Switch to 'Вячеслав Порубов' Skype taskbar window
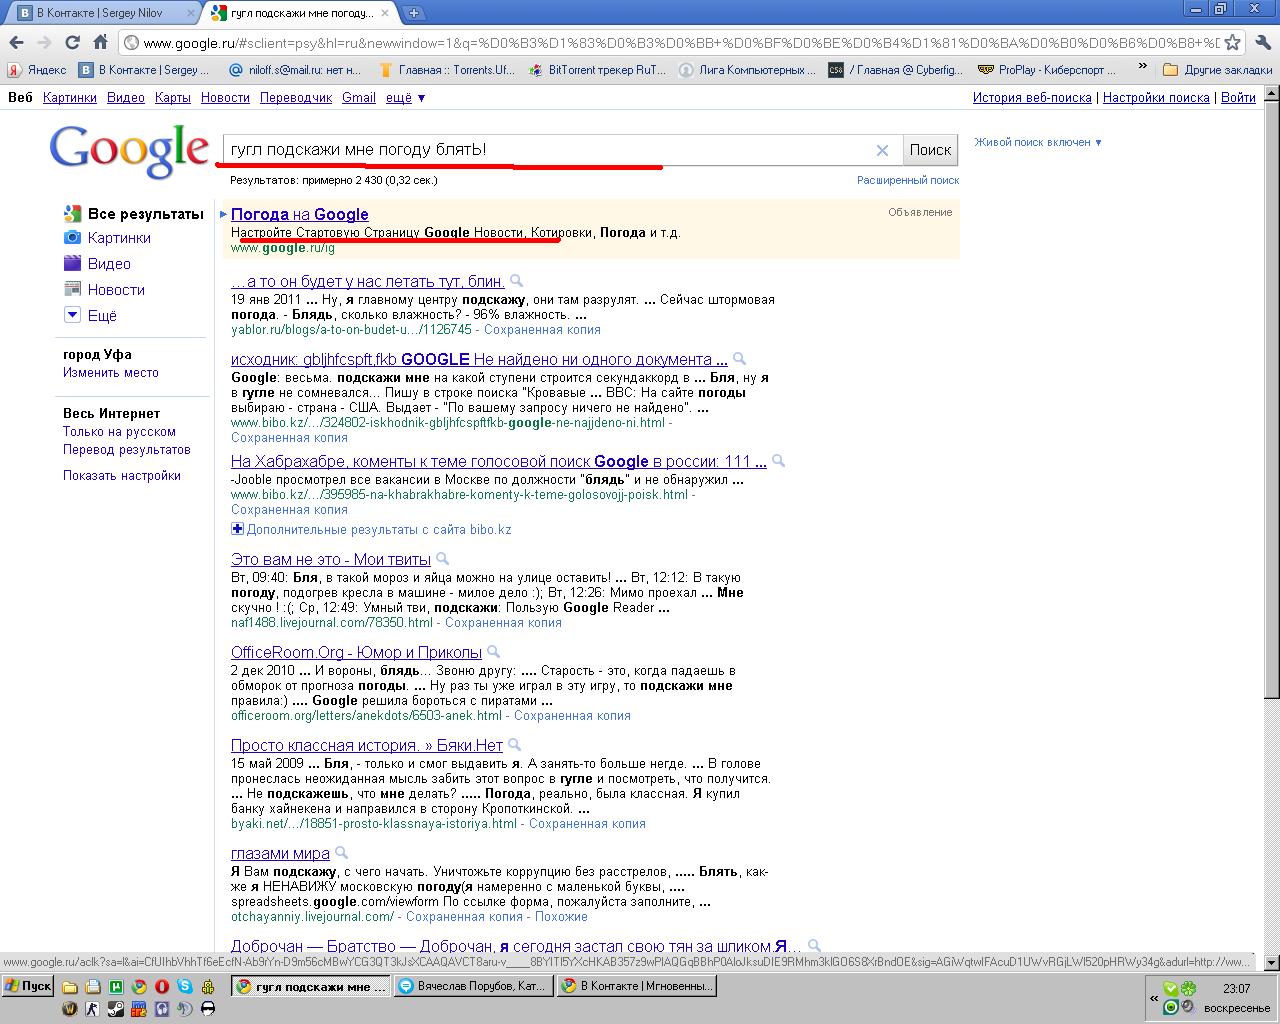This screenshot has width=1280, height=1024. point(472,986)
